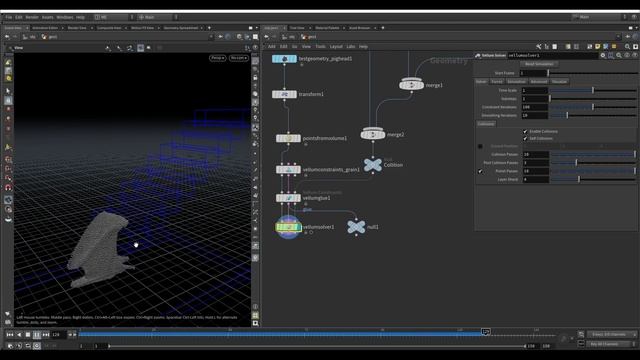Select the Collision null node

pos(373,165)
